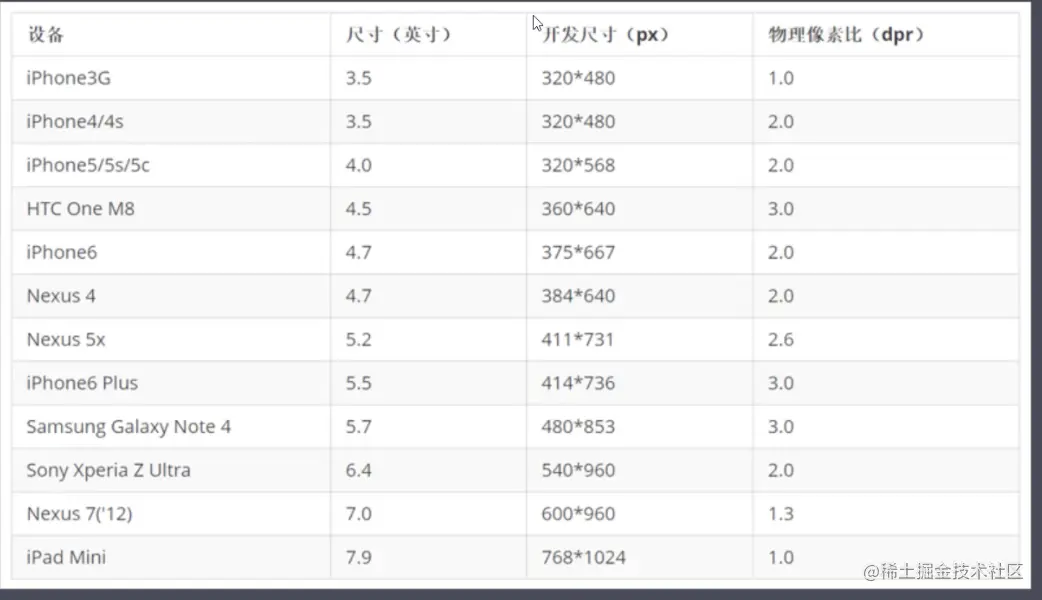Click the 1.0 dpr for iPhone3G

pyautogui.click(x=781, y=78)
